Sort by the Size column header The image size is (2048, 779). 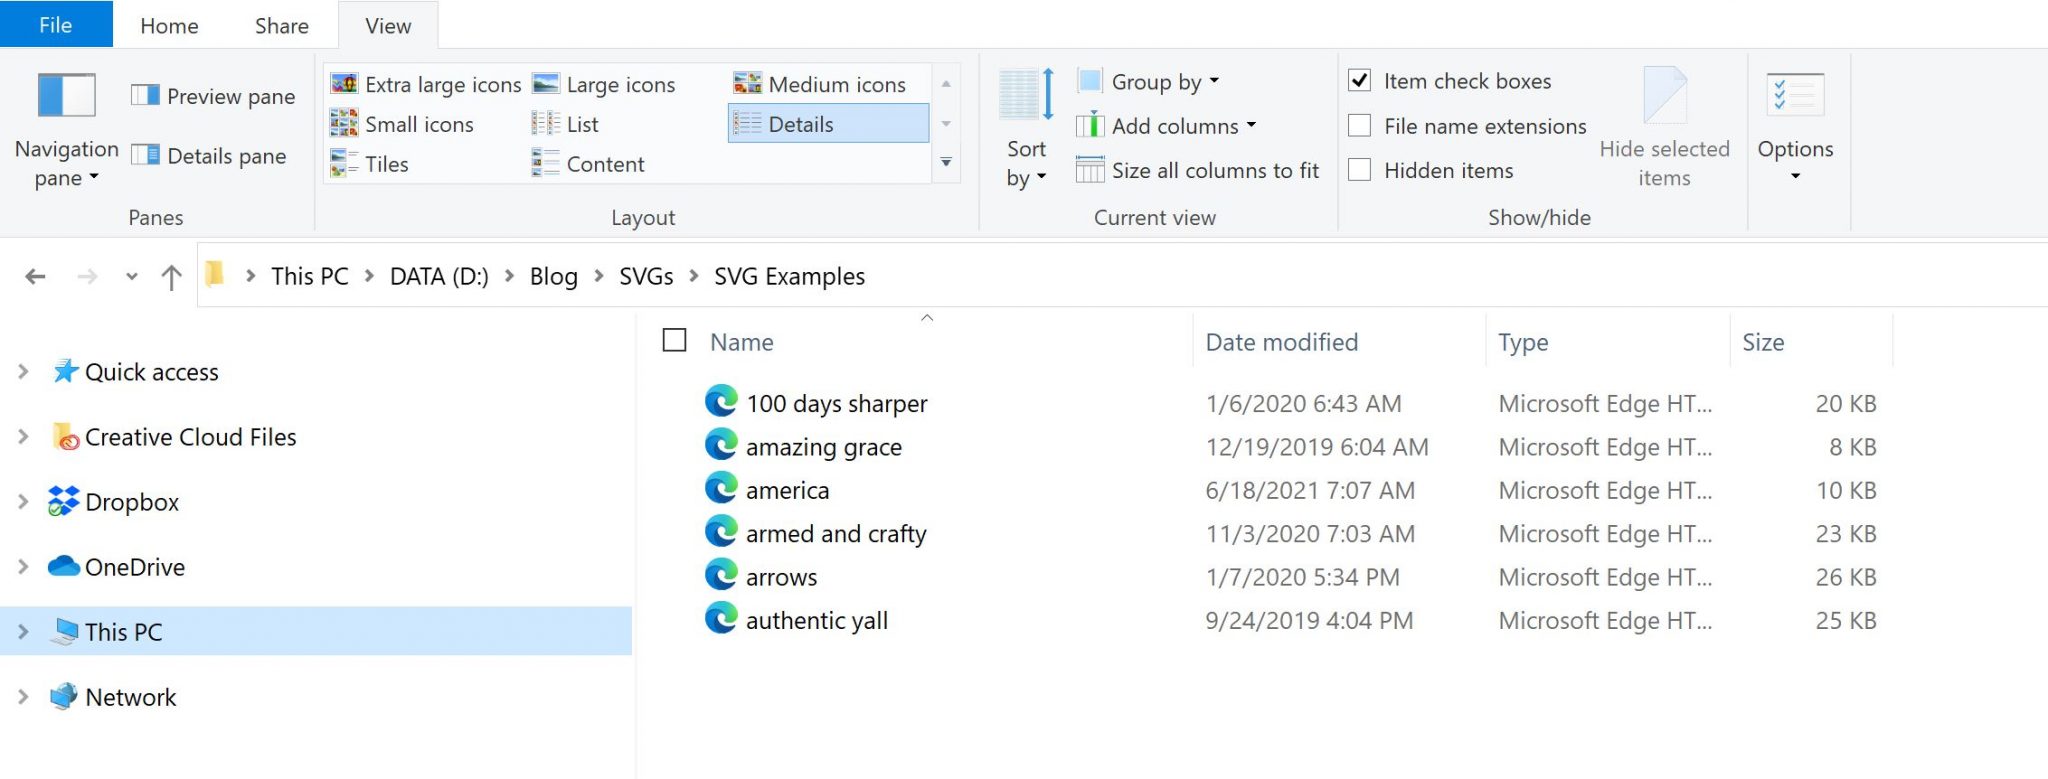click(x=1763, y=342)
